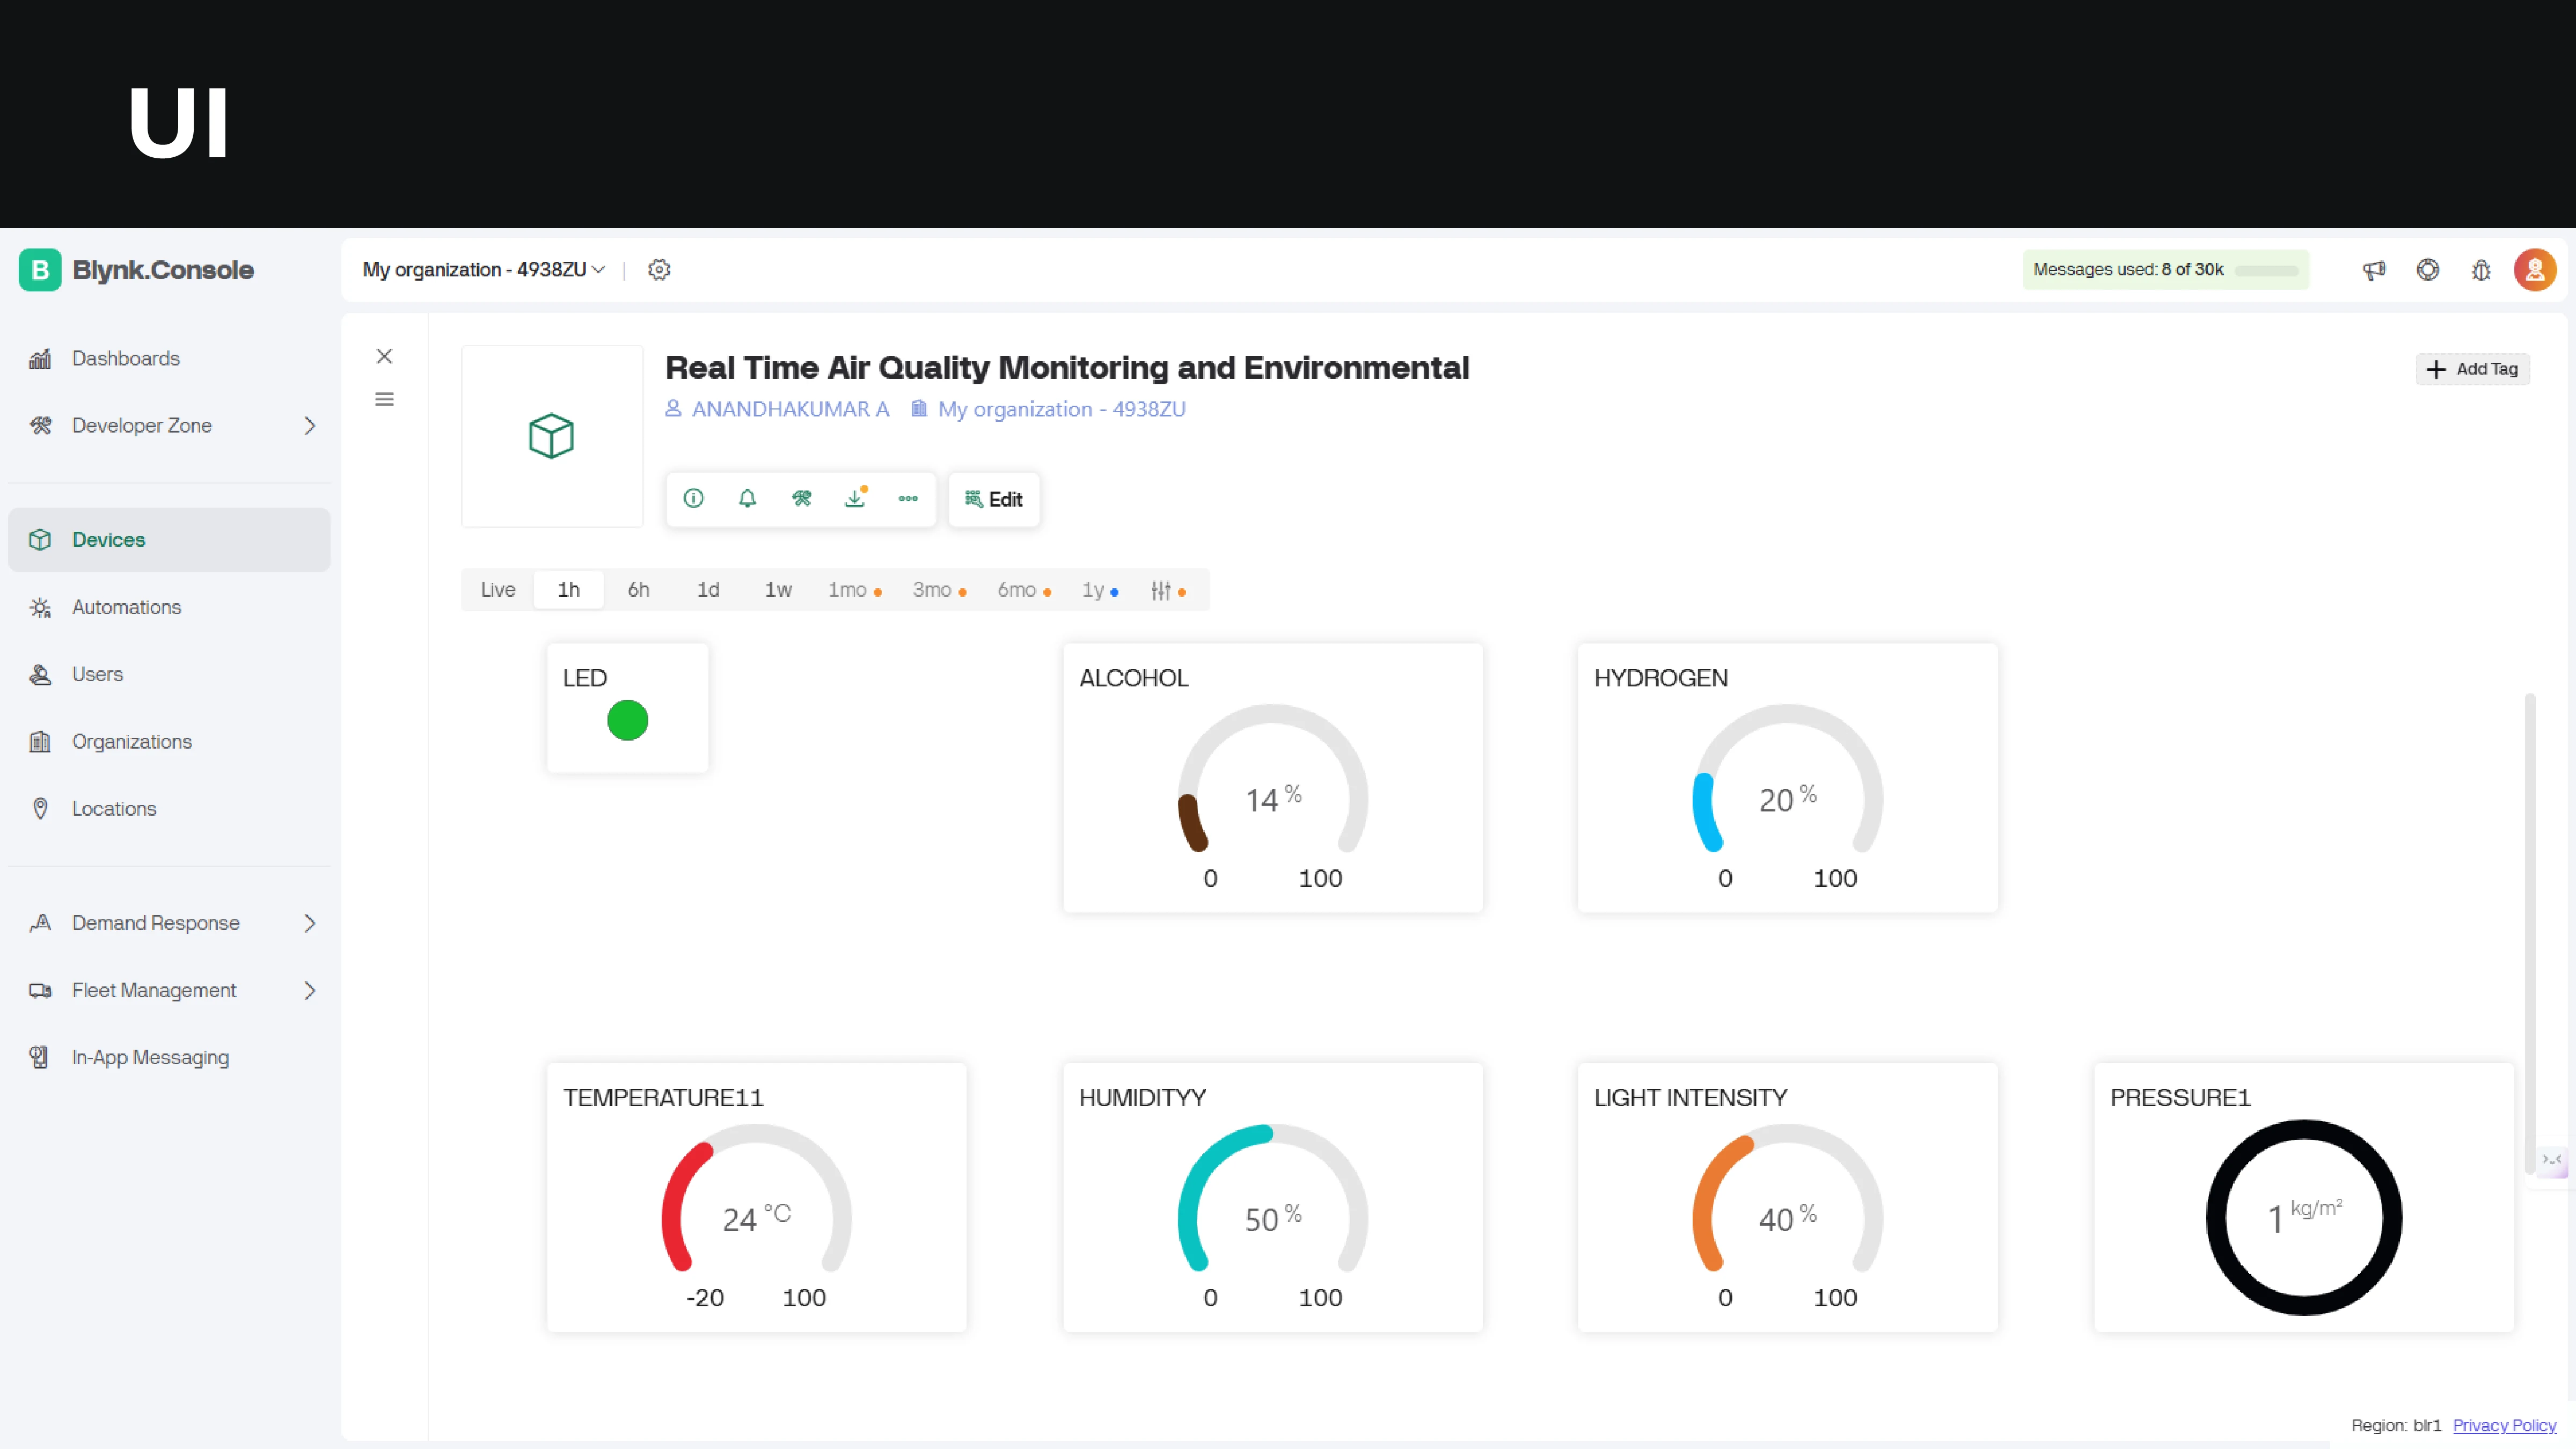Open the Privacy Policy link
Screen dimensions: 2576x1449
2504,1425
